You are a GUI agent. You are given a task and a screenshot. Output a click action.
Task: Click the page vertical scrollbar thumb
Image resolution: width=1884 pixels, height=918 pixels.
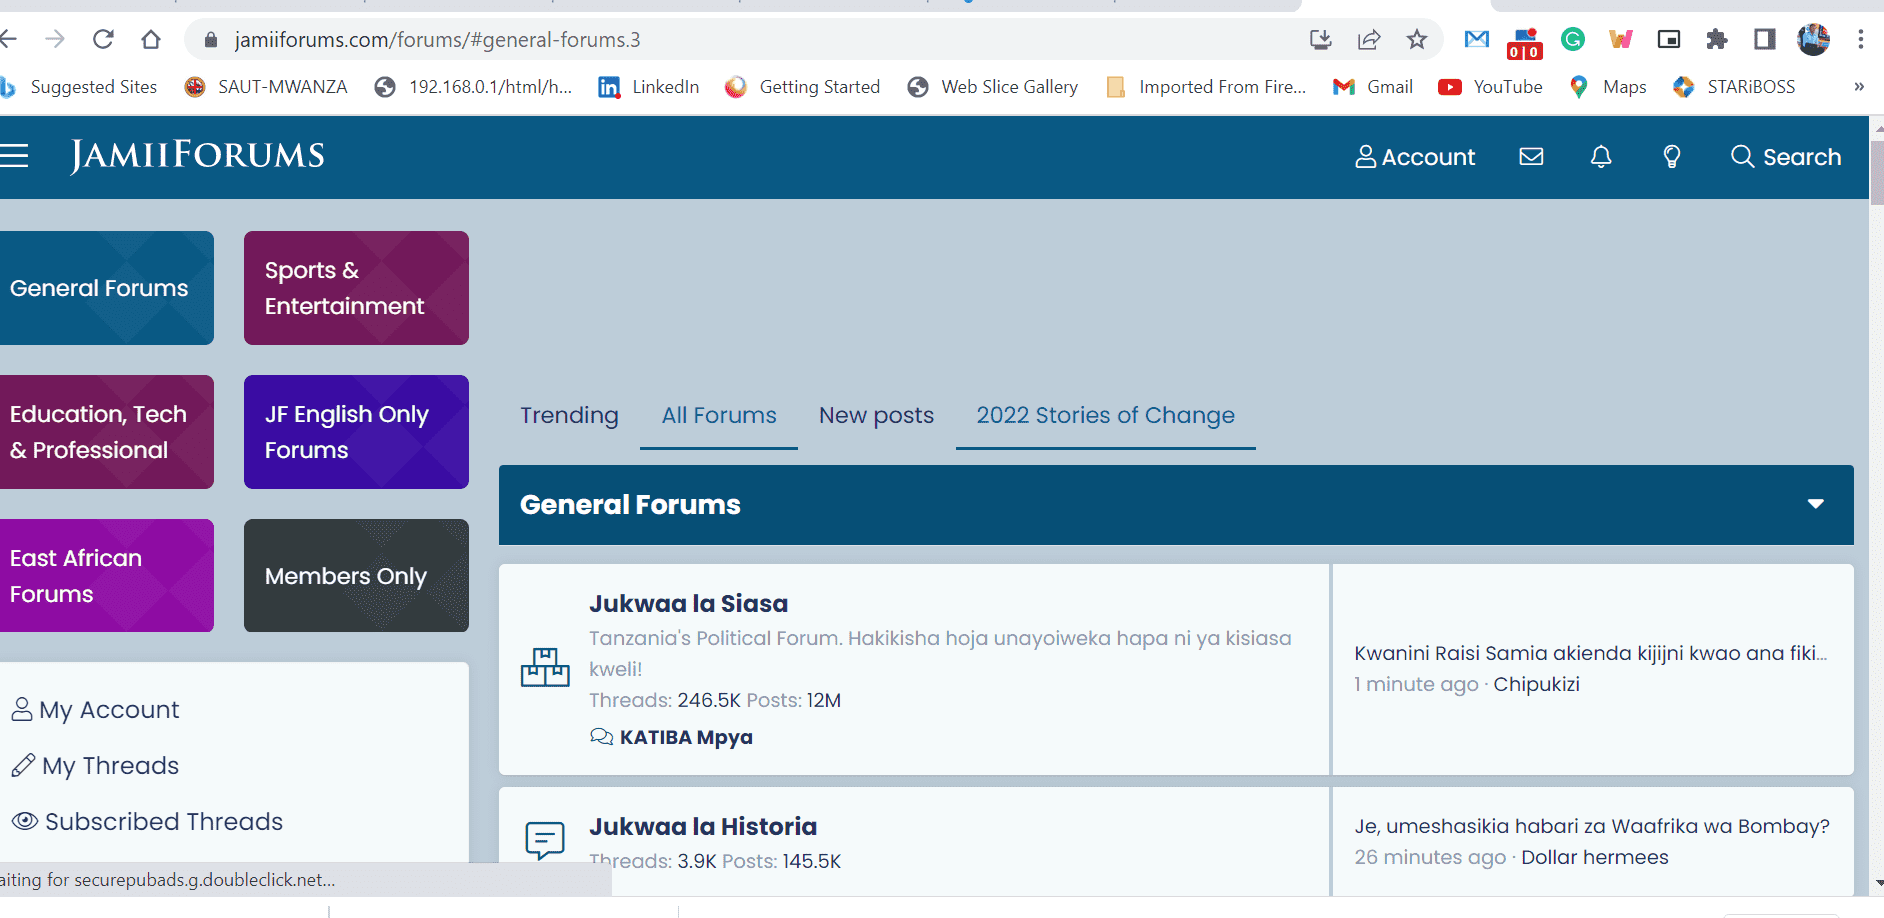coord(1876,172)
